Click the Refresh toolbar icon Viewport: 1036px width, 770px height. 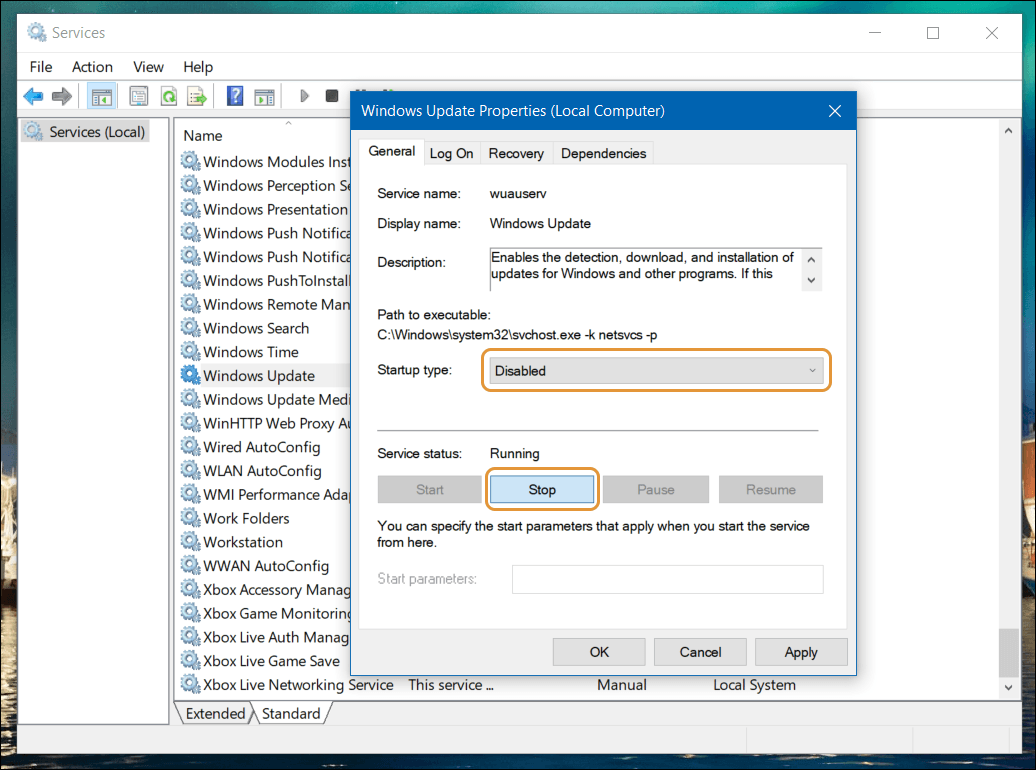tap(168, 96)
